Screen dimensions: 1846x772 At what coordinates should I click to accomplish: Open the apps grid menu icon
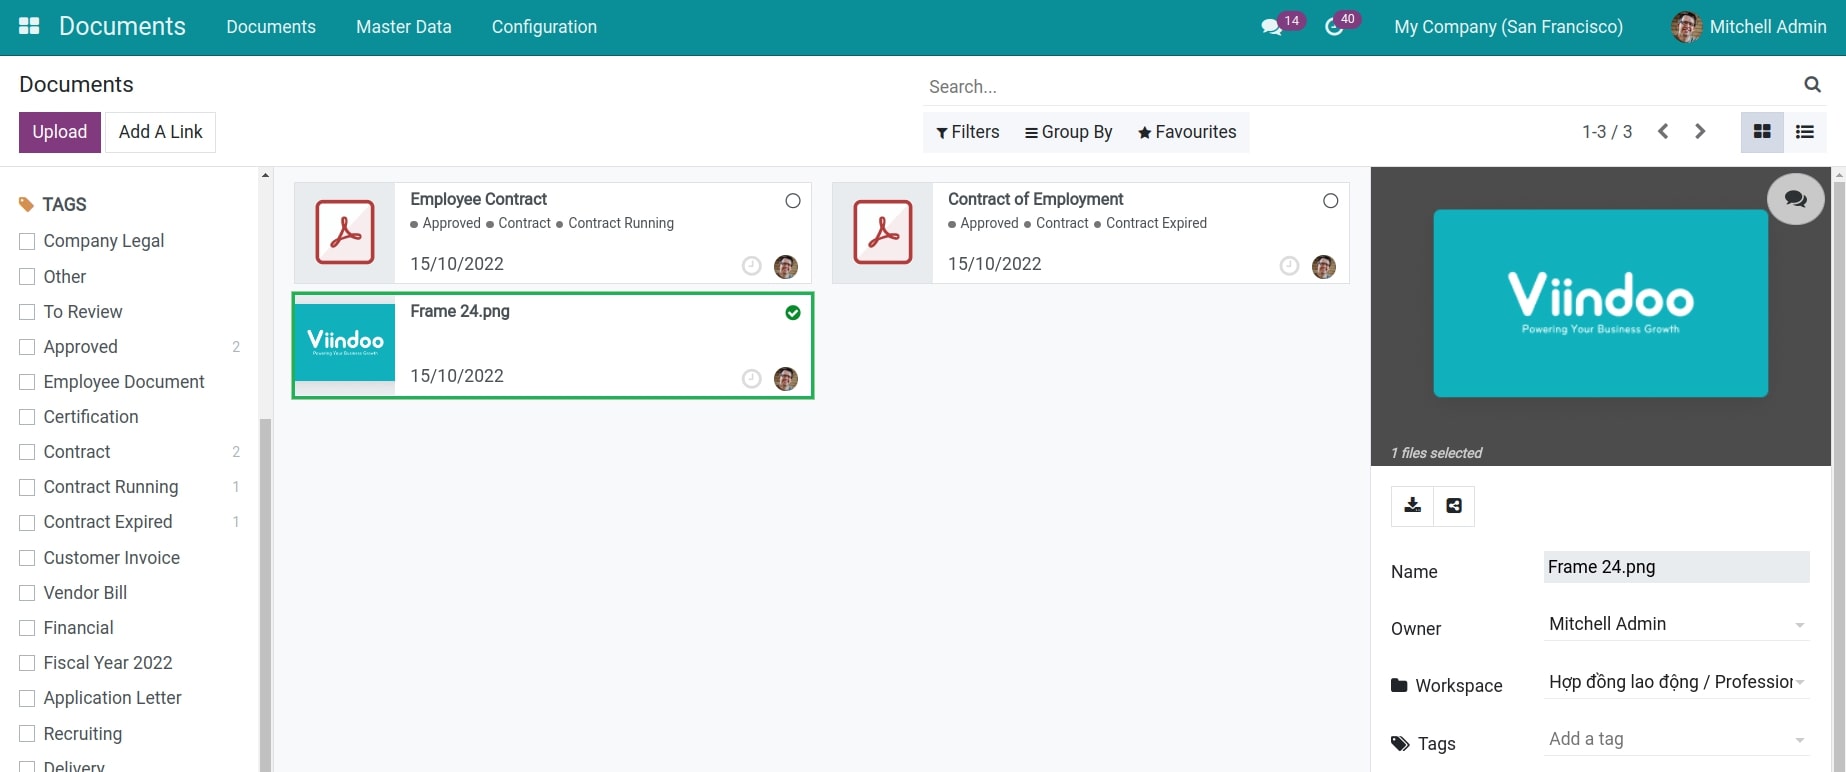click(29, 27)
